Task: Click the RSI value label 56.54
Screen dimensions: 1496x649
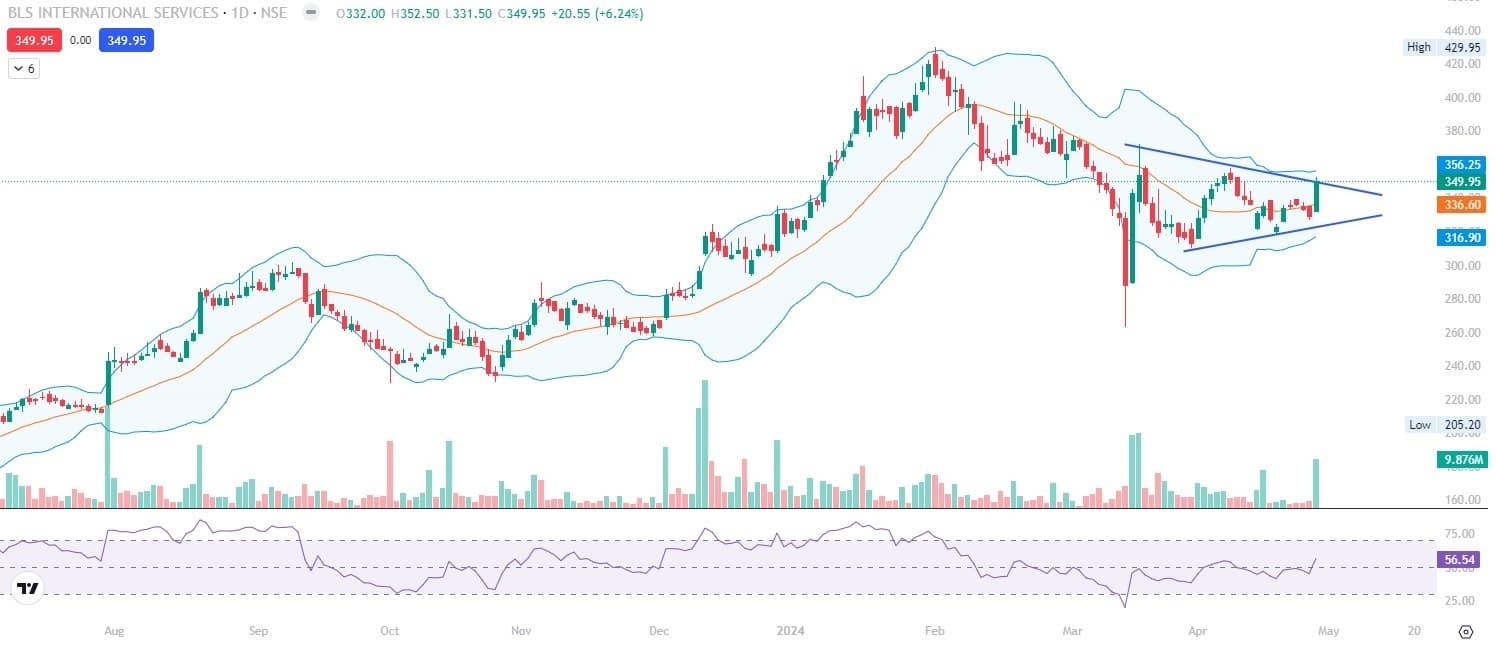Action: point(1461,561)
